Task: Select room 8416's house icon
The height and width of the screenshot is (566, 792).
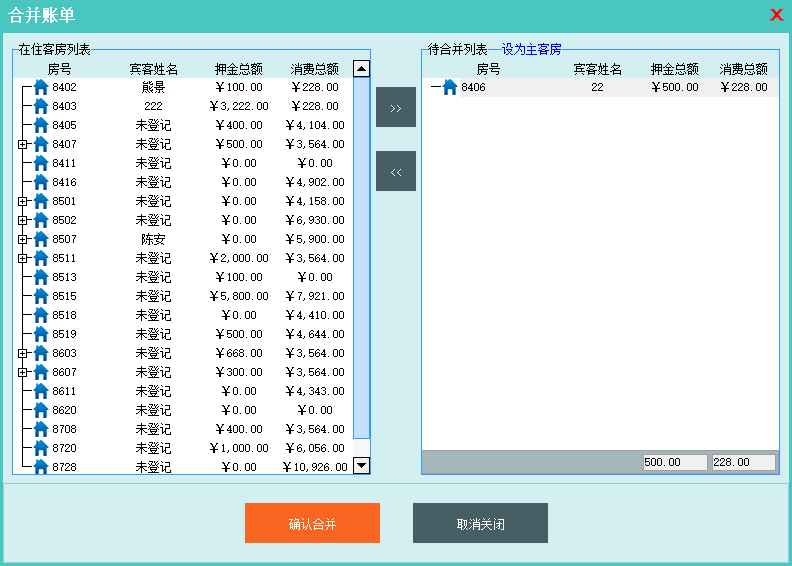Action: tap(41, 182)
